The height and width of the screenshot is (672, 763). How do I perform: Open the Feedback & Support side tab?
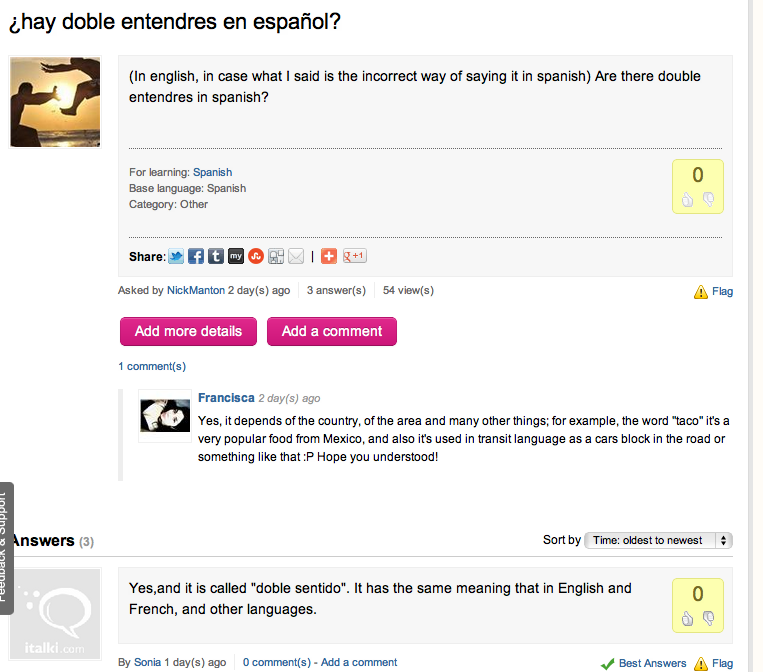[6, 547]
